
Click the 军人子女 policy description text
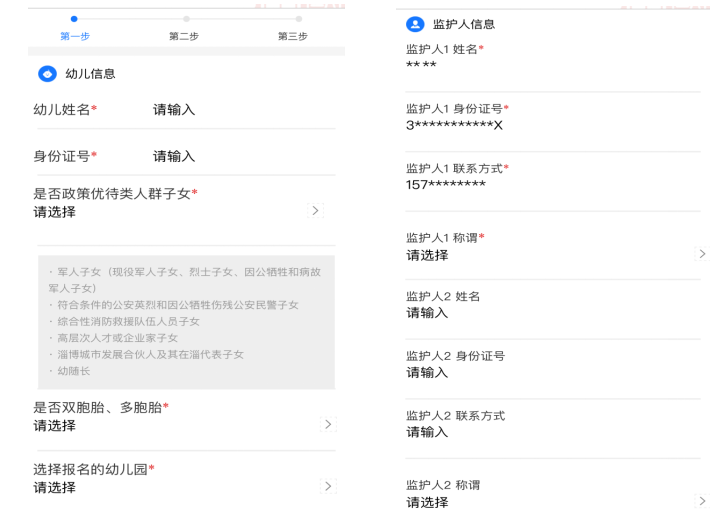(x=185, y=279)
